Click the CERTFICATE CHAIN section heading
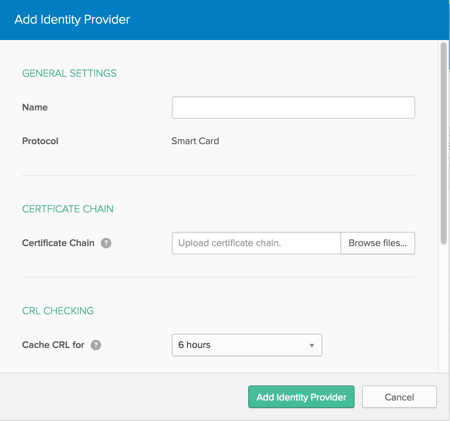The height and width of the screenshot is (421, 450). point(68,209)
